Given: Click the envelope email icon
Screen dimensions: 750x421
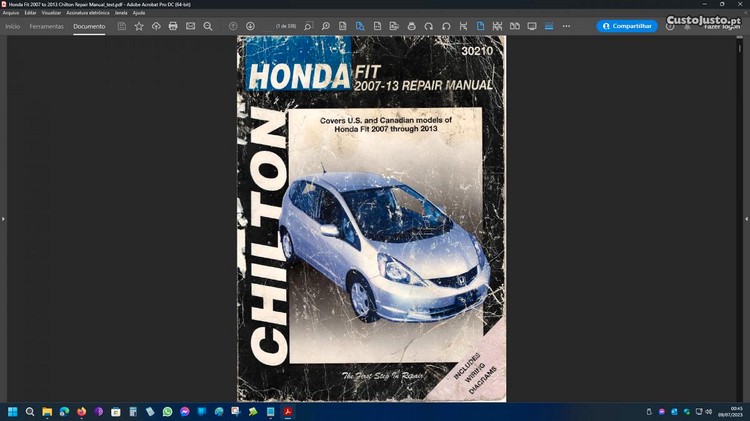Looking at the screenshot, I should pyautogui.click(x=190, y=26).
